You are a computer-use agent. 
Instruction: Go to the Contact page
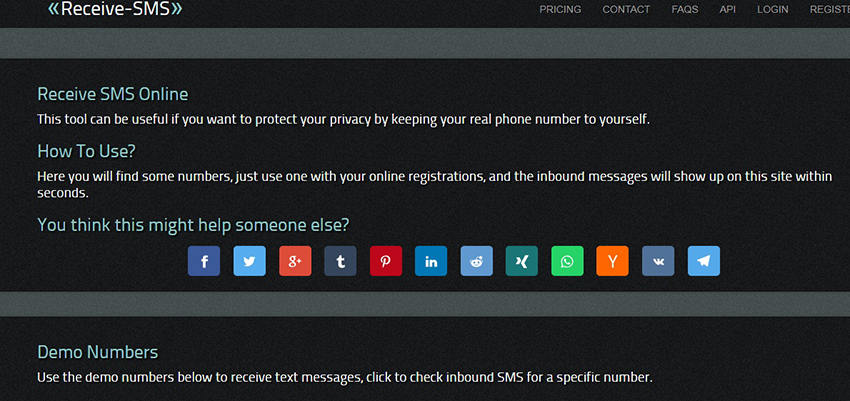click(x=626, y=9)
